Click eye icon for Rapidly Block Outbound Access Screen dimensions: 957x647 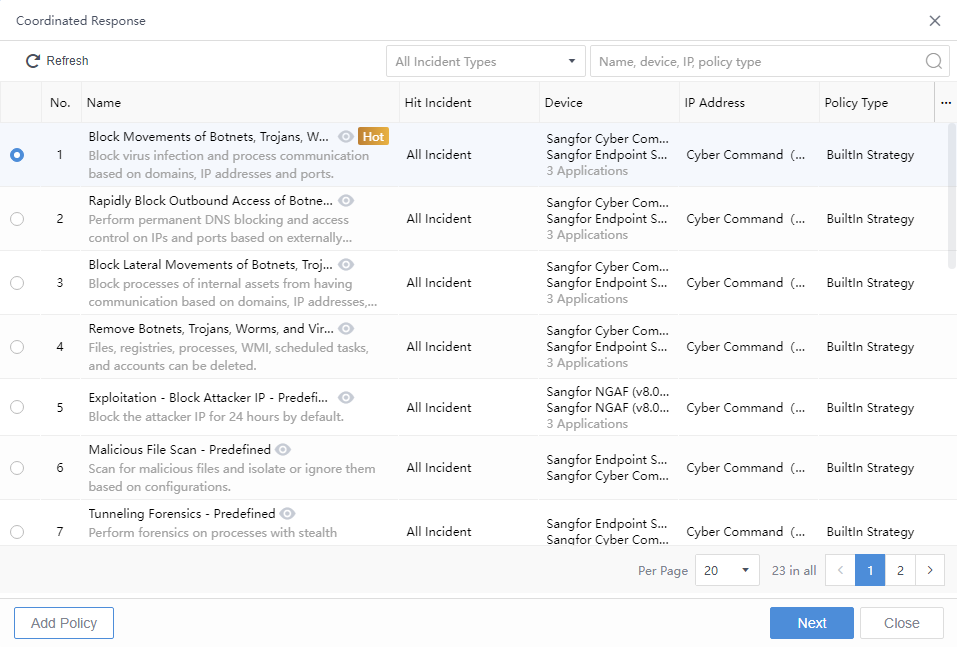pos(346,201)
